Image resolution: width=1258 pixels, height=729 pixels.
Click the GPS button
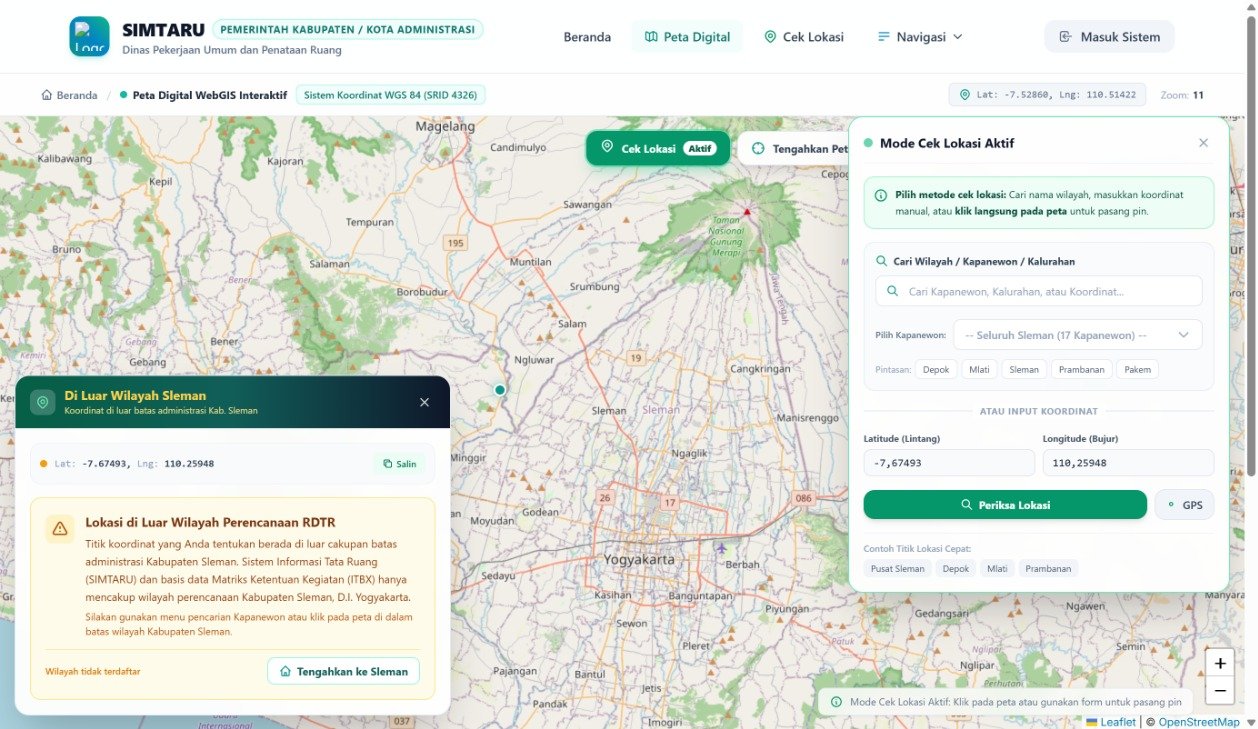[1184, 505]
